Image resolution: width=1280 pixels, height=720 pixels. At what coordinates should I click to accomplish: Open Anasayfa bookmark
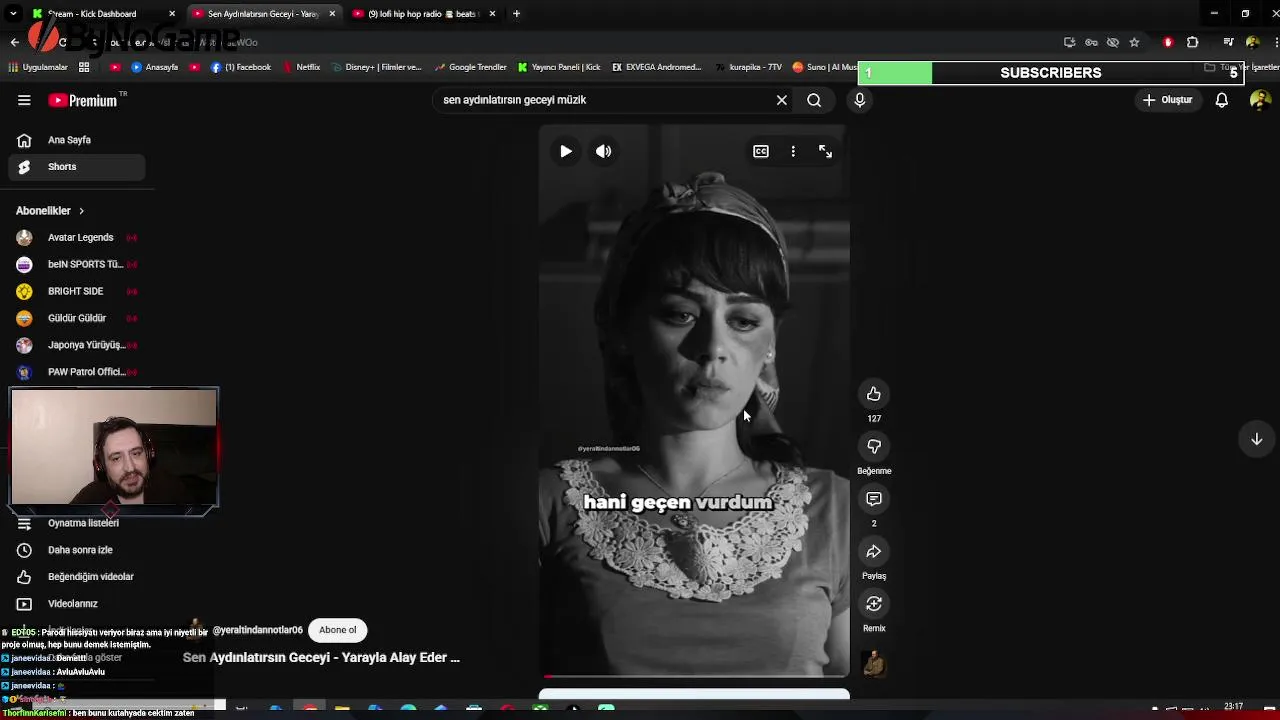154,67
